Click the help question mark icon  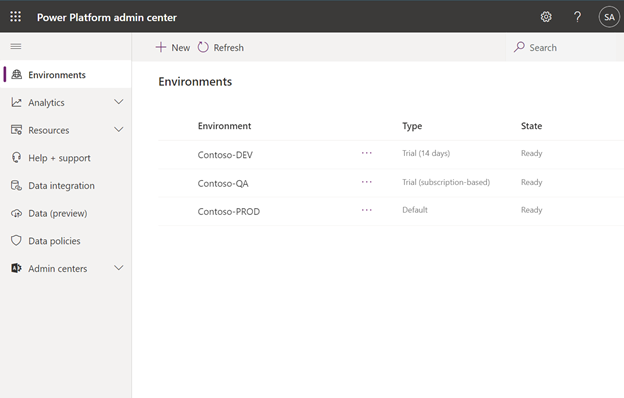coord(577,17)
